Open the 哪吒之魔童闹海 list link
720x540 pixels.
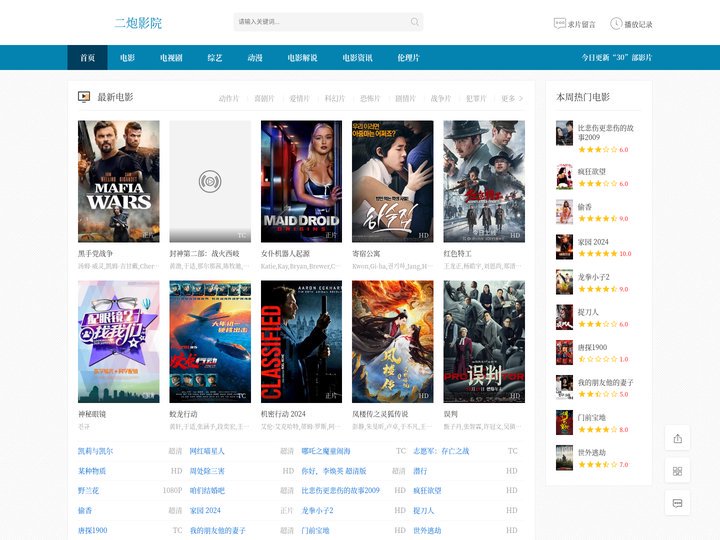click(326, 451)
